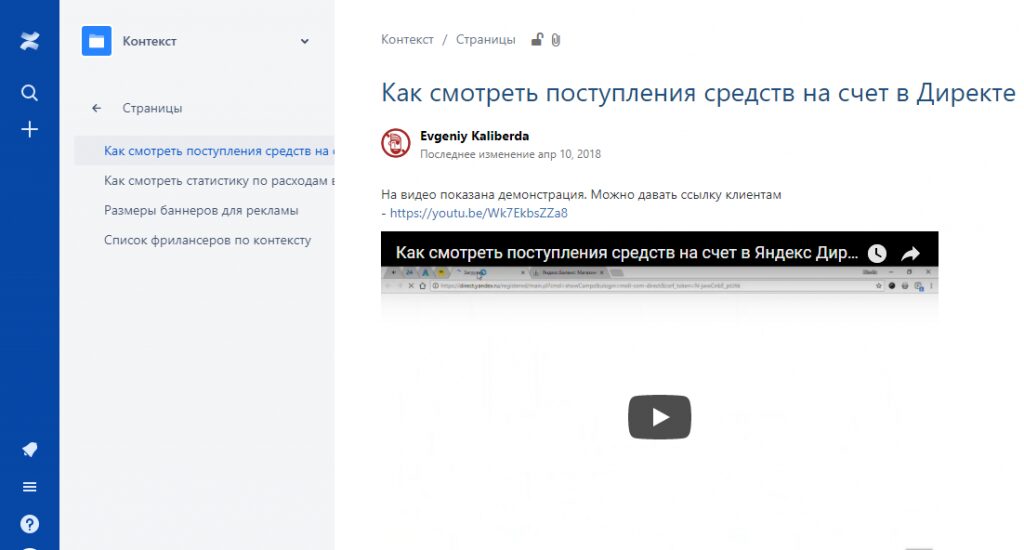Click the plus icon to create a page

(30, 129)
